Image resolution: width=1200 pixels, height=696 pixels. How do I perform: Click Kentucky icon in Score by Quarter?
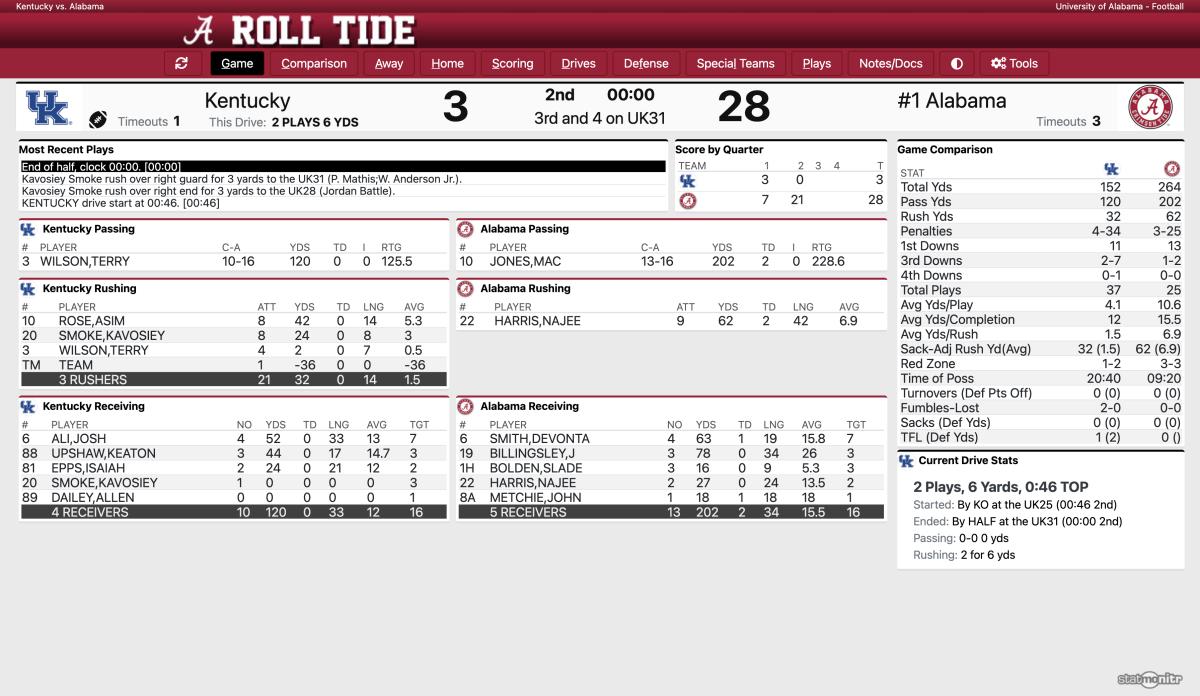[x=687, y=181]
